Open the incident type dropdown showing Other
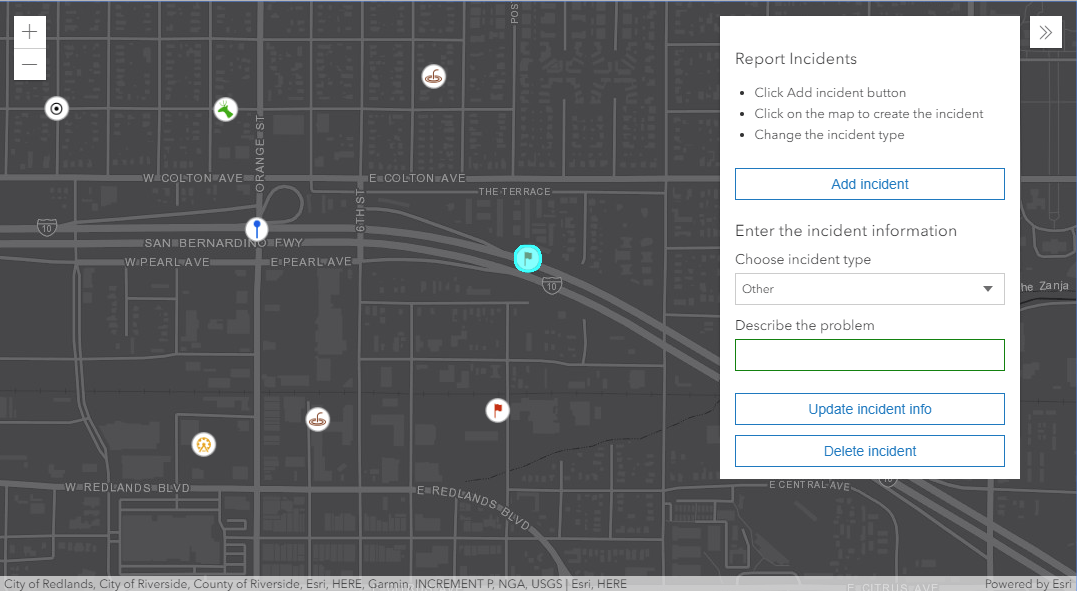 (870, 289)
